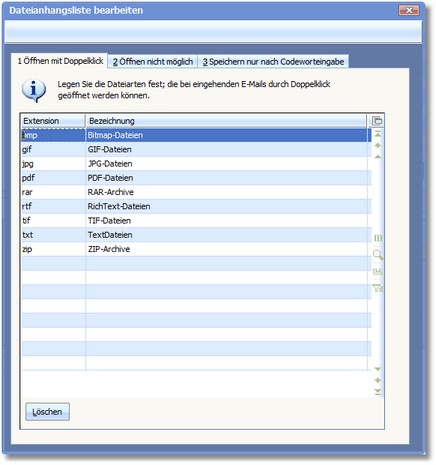
Task: Sort by Extension column header
Action: [54, 121]
